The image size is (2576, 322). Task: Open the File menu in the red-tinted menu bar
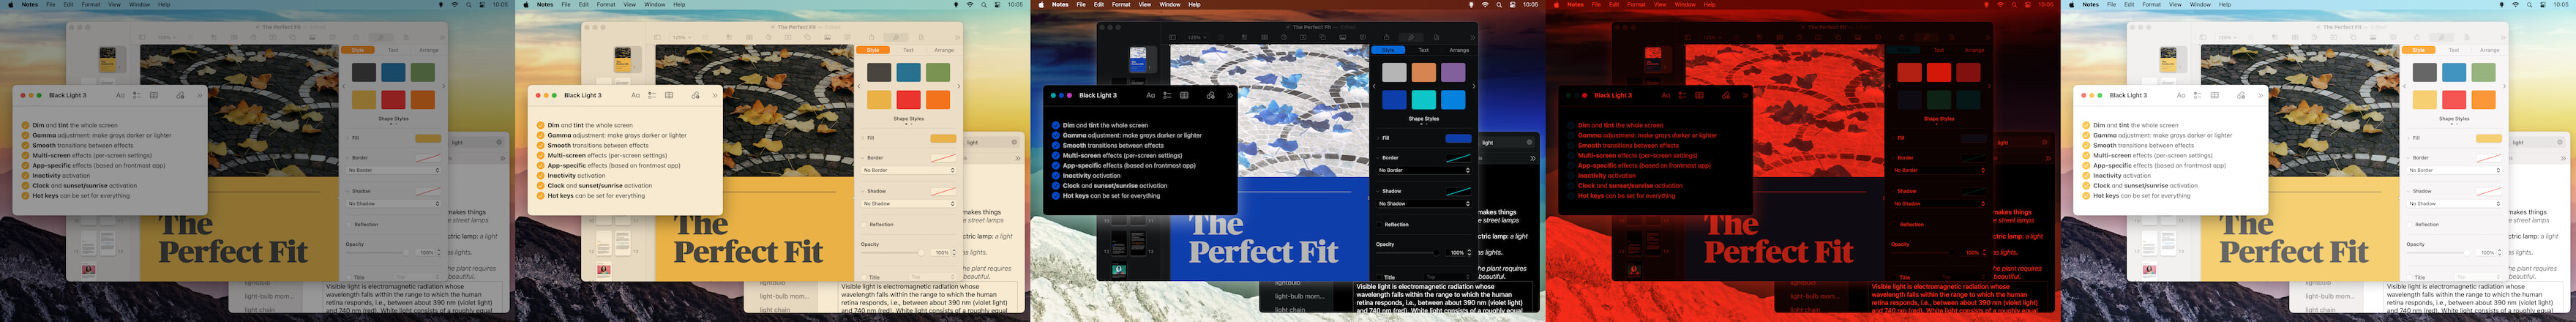(1596, 4)
